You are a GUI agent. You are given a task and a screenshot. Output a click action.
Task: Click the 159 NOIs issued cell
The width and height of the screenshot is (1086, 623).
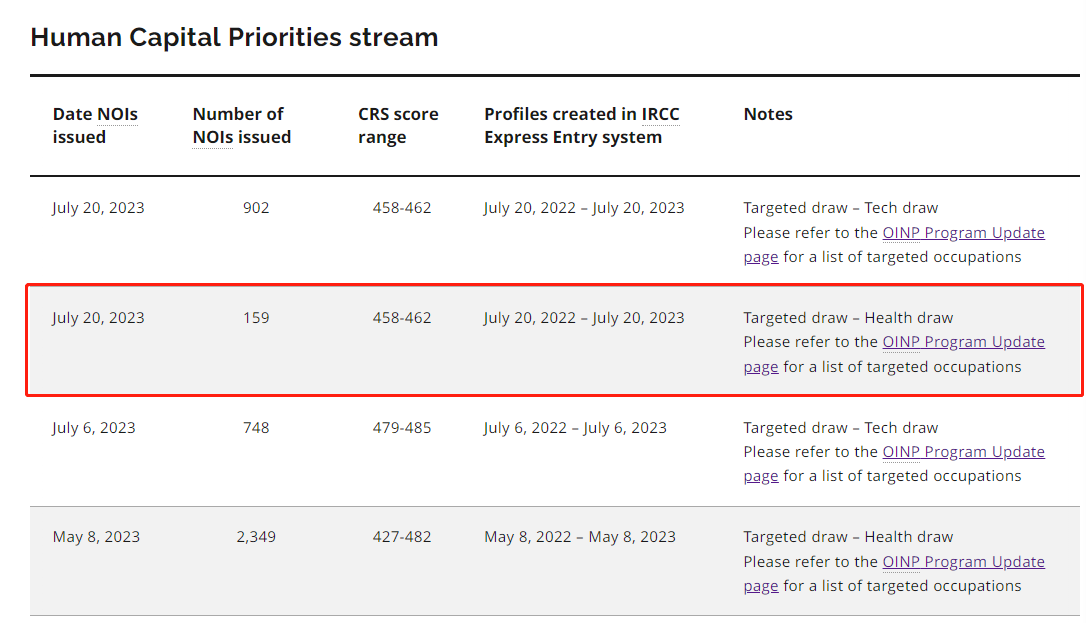point(256,318)
